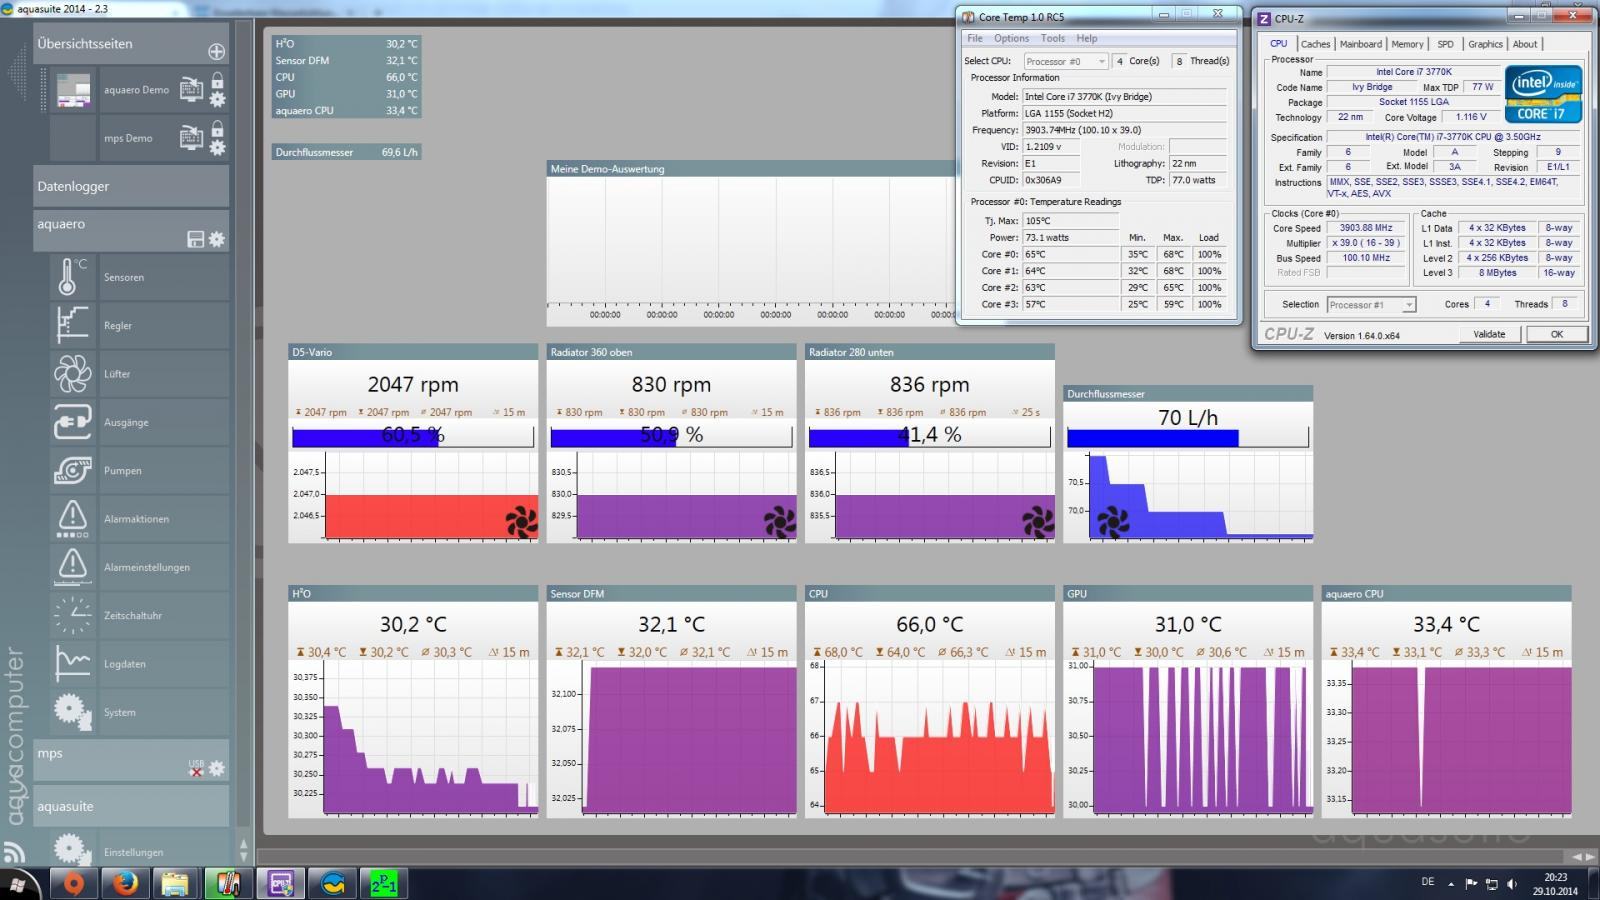Switch to the Graphics tab in CPU-Z

coord(1485,44)
